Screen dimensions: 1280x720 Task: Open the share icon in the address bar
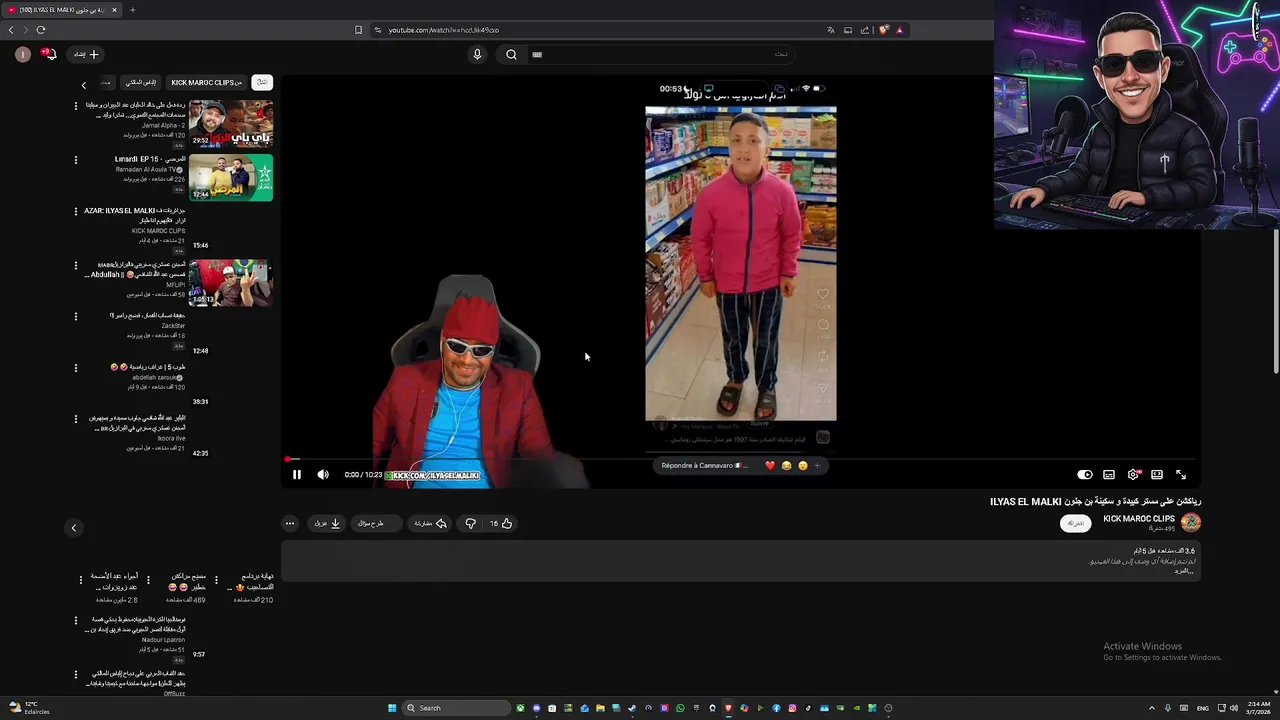pos(865,30)
